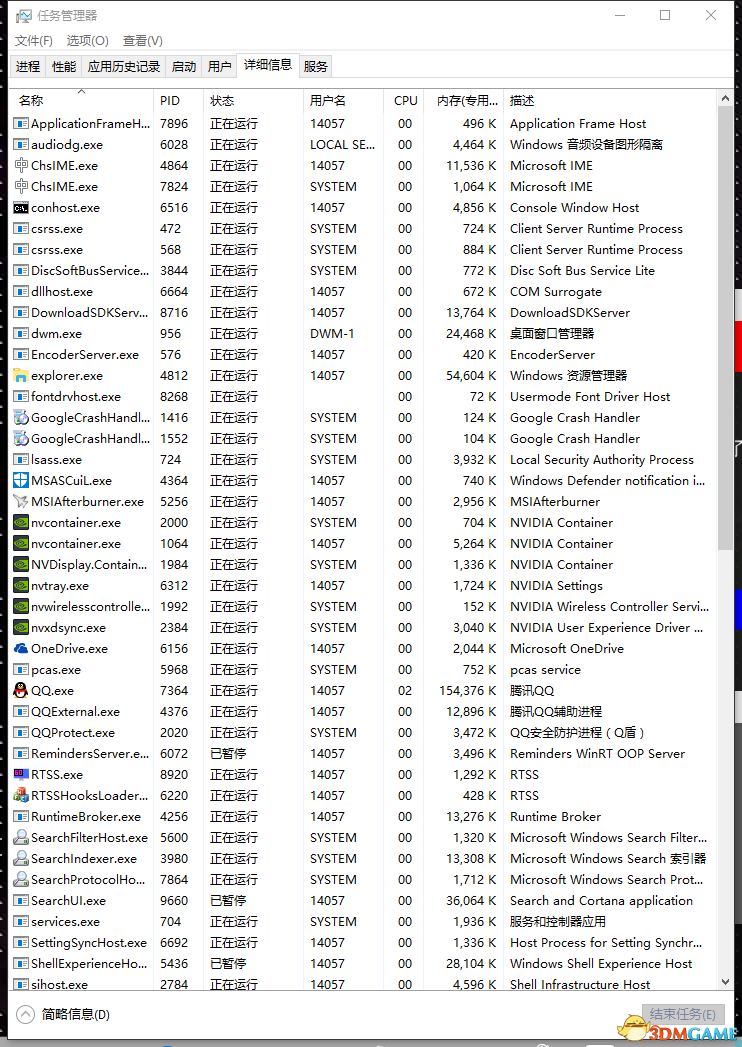
Task: Sort by the PID column header
Action: click(x=178, y=101)
